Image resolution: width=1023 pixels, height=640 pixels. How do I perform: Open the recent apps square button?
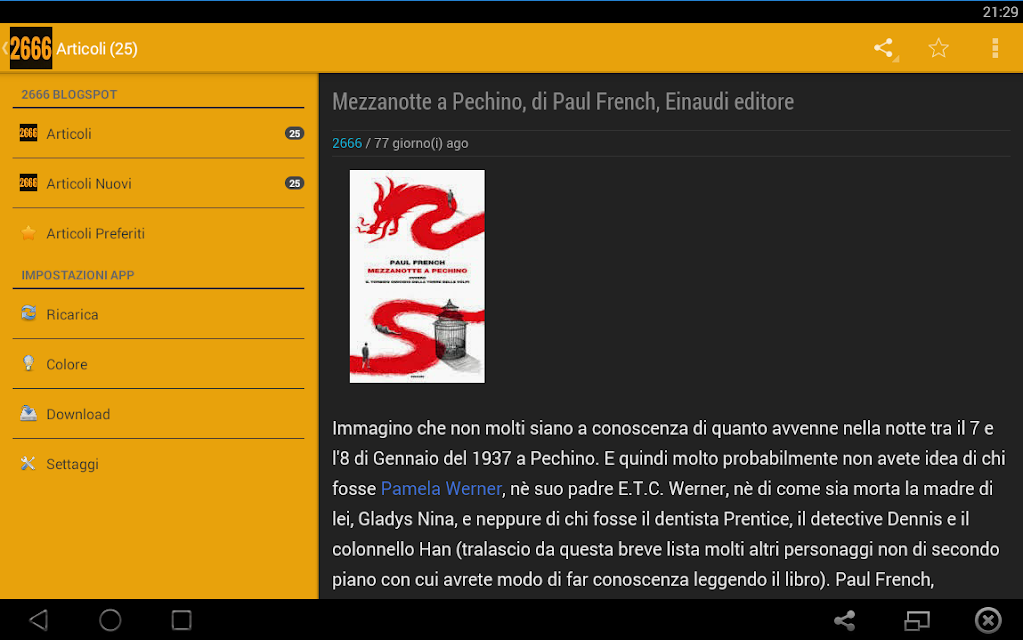(x=181, y=620)
